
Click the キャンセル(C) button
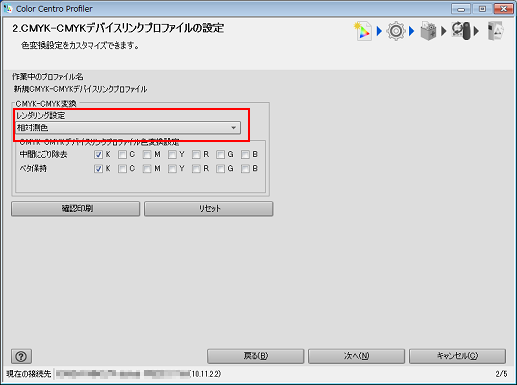457,356
